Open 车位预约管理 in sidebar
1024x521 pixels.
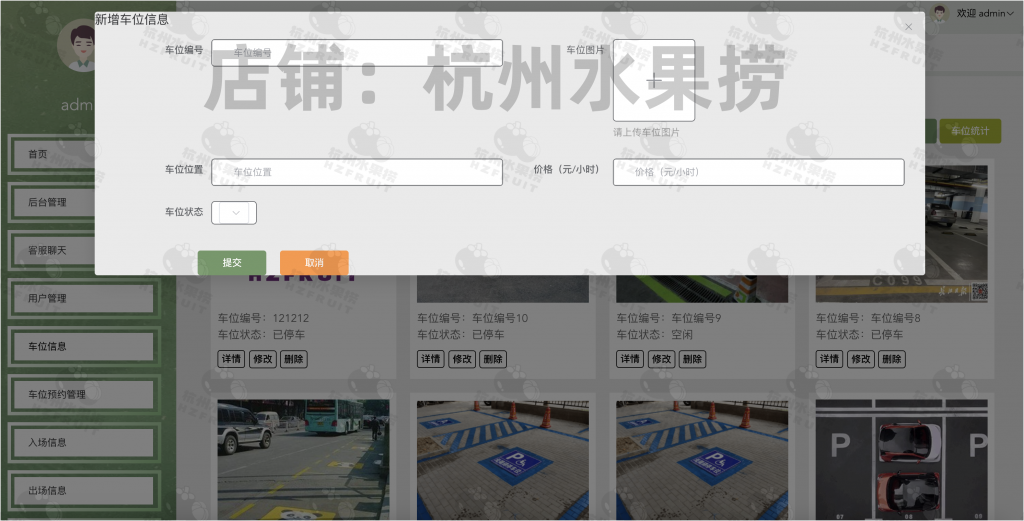84,394
